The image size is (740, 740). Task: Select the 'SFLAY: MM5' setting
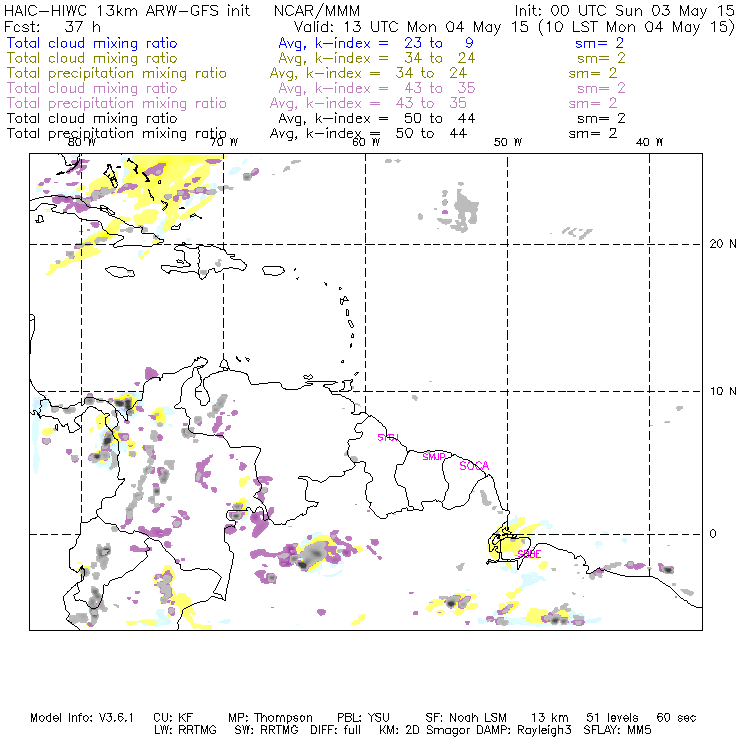(x=617, y=730)
